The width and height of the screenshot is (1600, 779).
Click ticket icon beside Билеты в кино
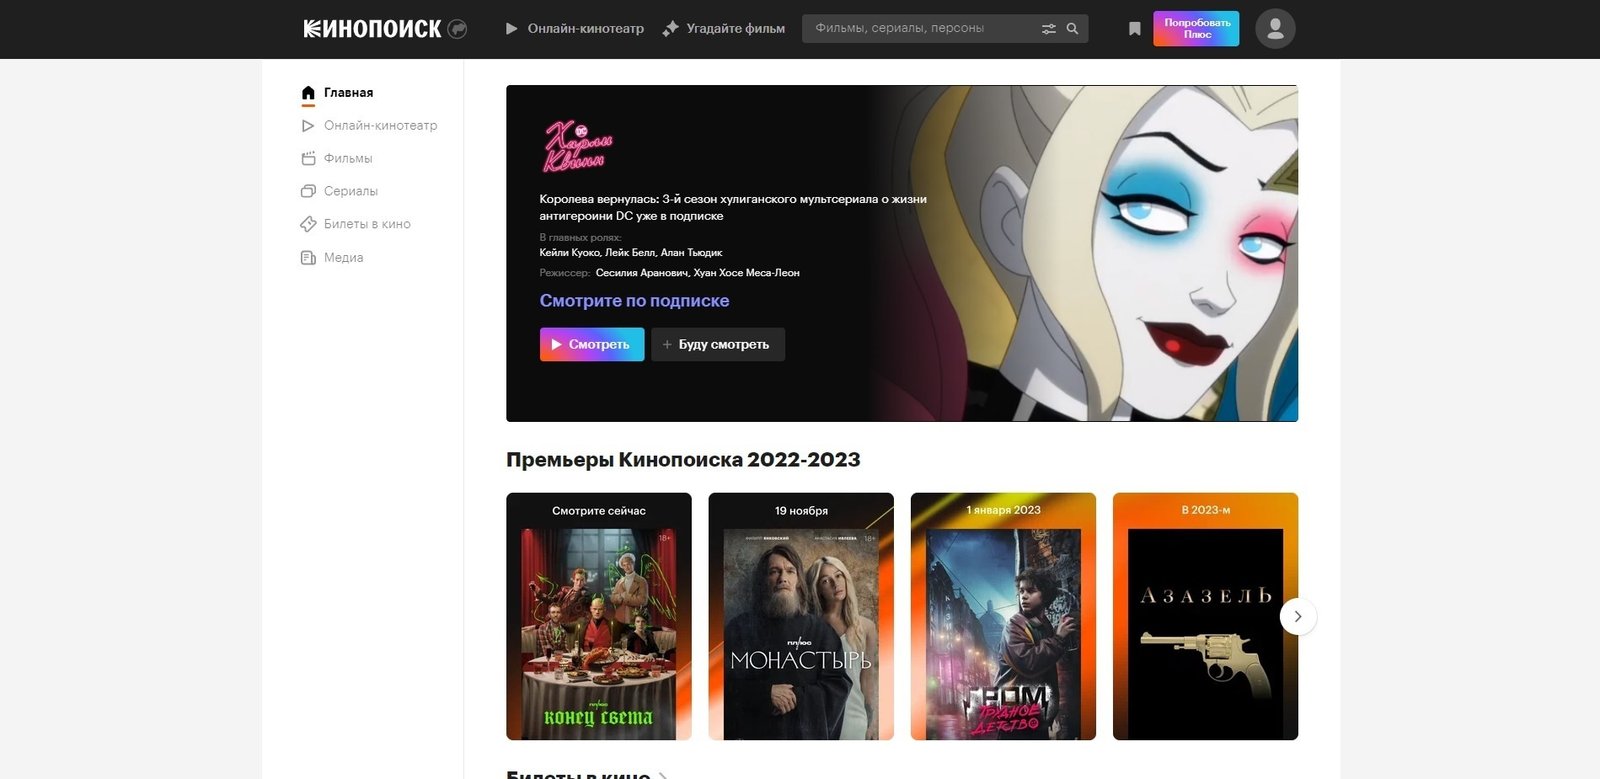coord(308,224)
